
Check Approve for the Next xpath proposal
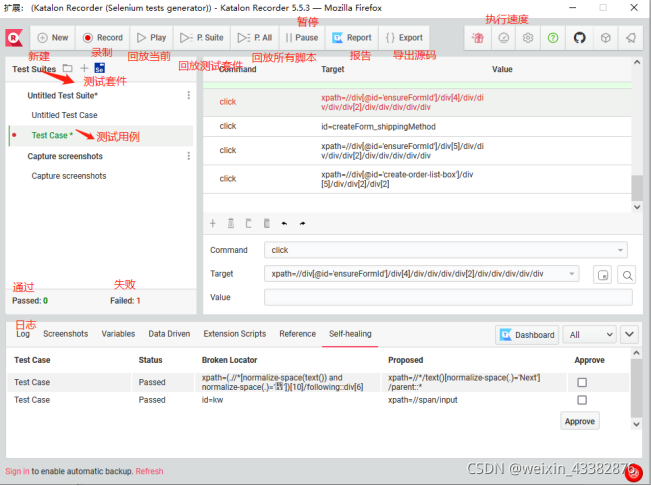click(582, 383)
